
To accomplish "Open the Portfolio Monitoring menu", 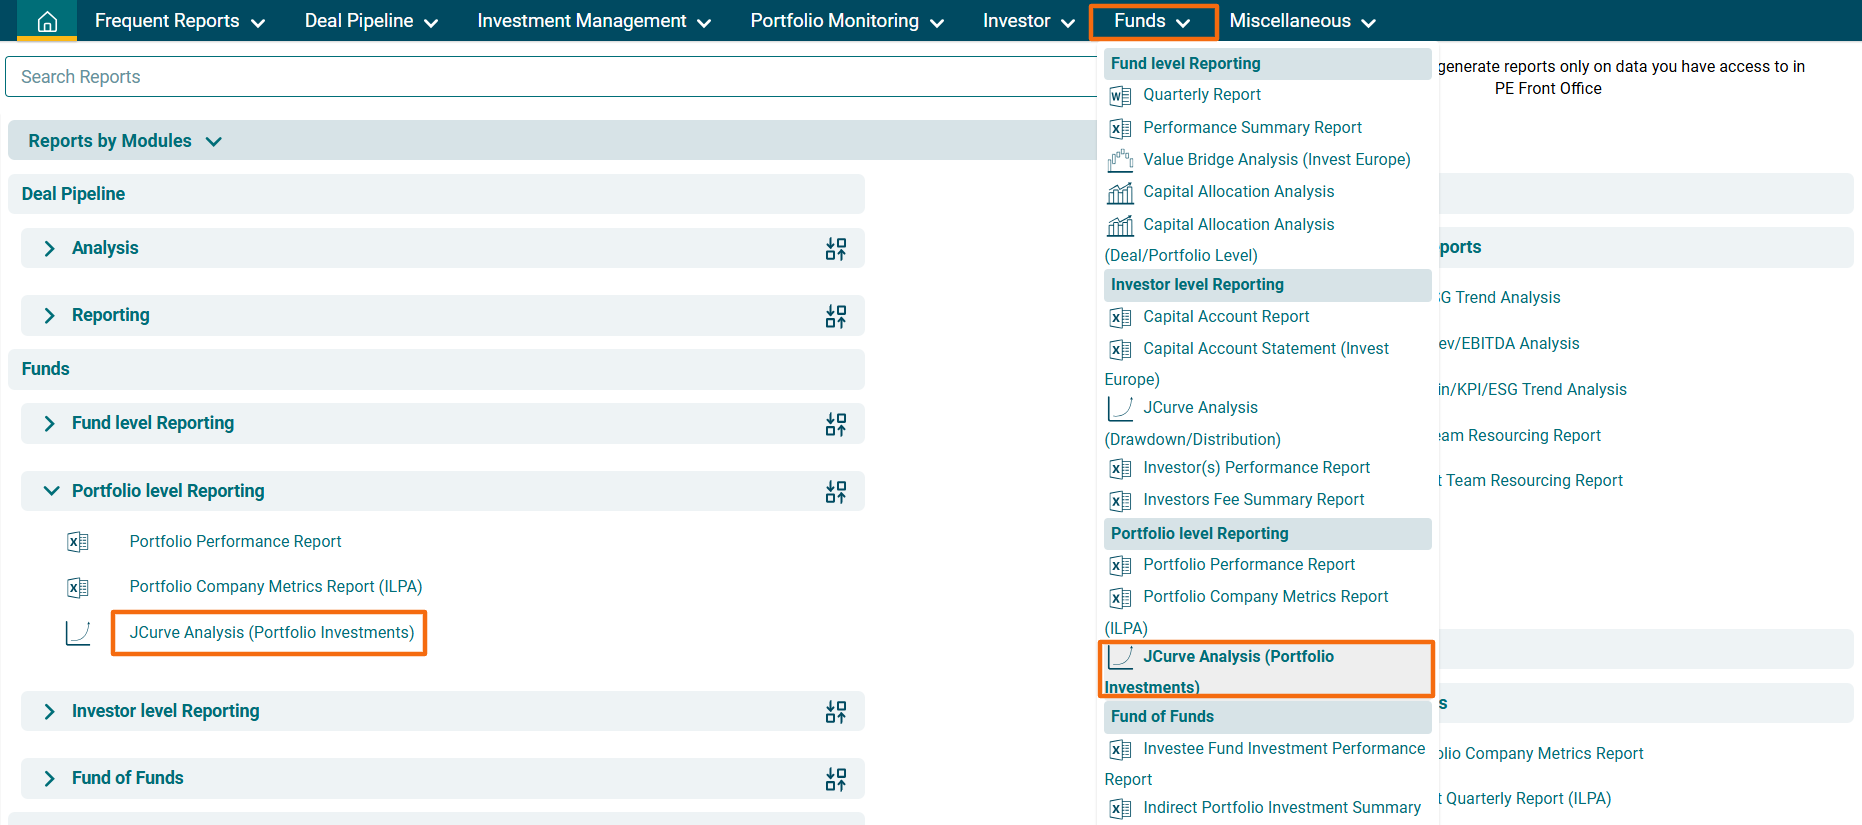I will (x=846, y=21).
